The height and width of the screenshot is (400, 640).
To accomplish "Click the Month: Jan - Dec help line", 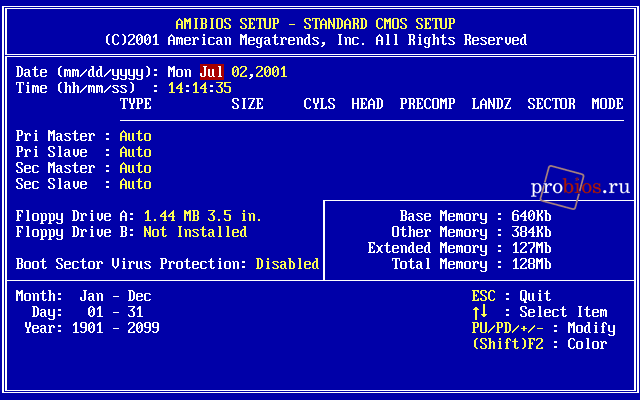I will point(83,296).
